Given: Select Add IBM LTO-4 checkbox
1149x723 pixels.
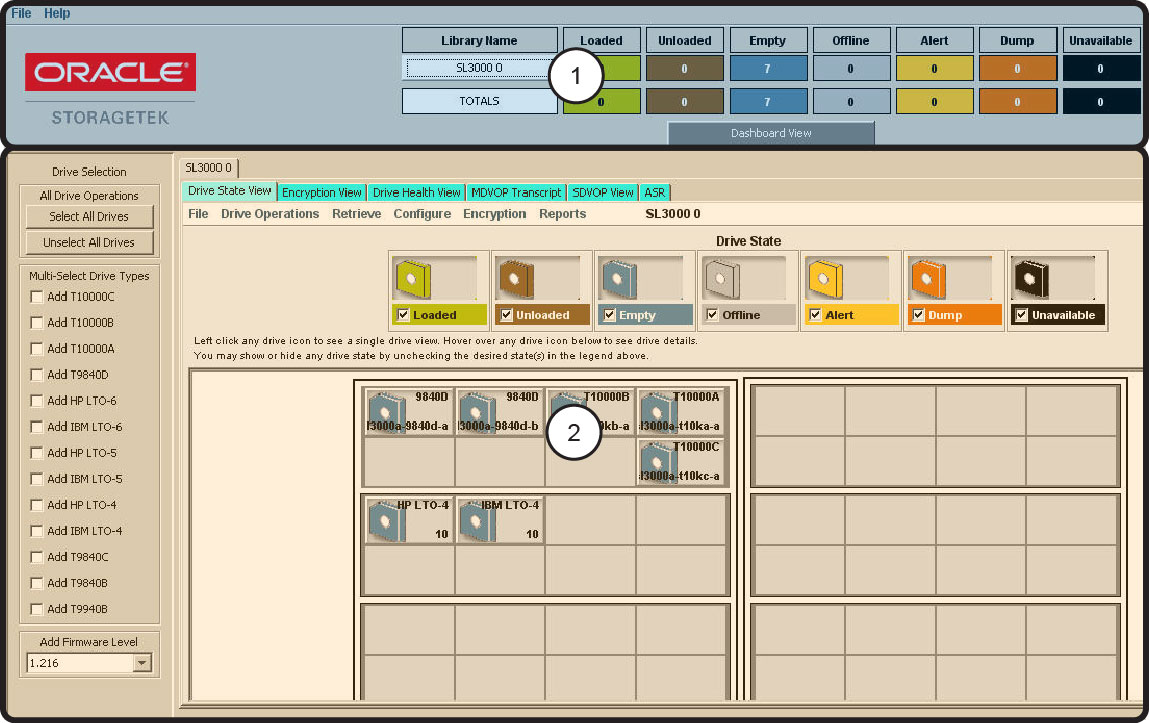Looking at the screenshot, I should [37, 530].
